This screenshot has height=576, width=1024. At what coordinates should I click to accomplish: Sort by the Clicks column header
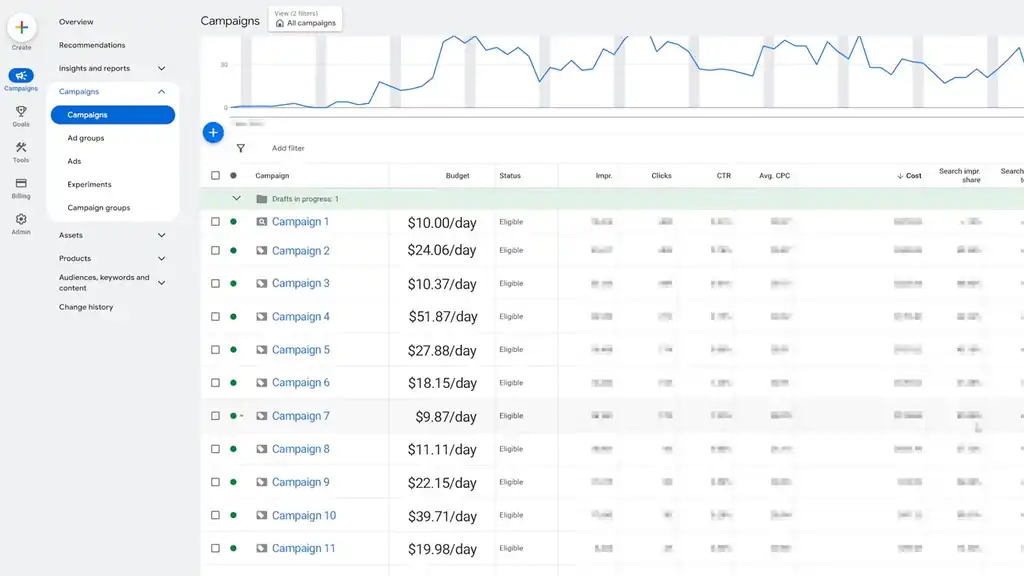click(662, 176)
